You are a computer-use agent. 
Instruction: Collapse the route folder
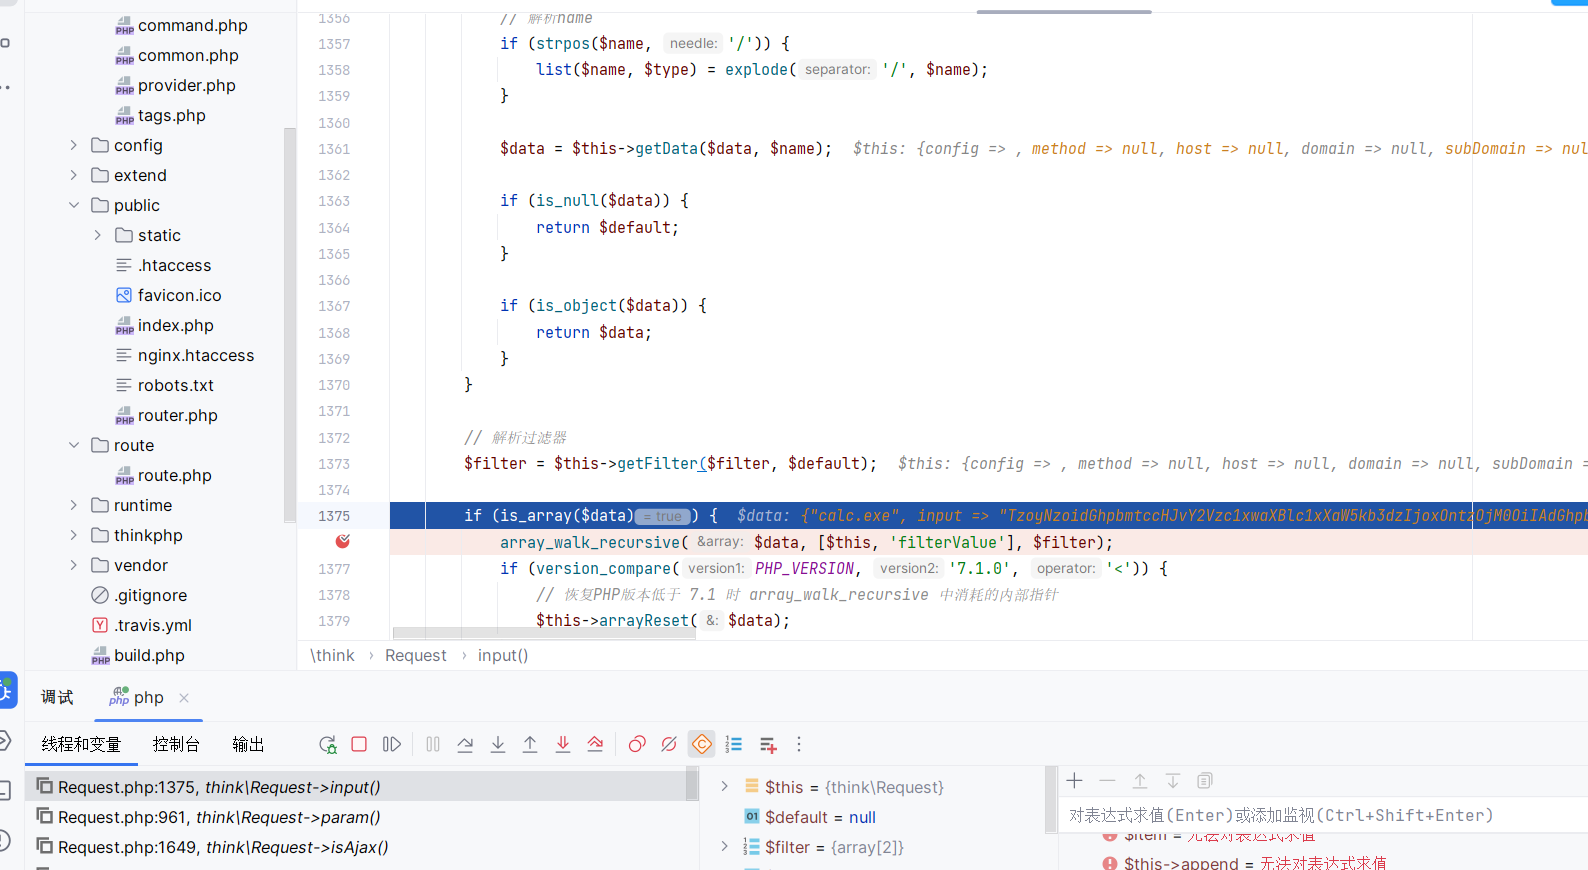point(73,445)
